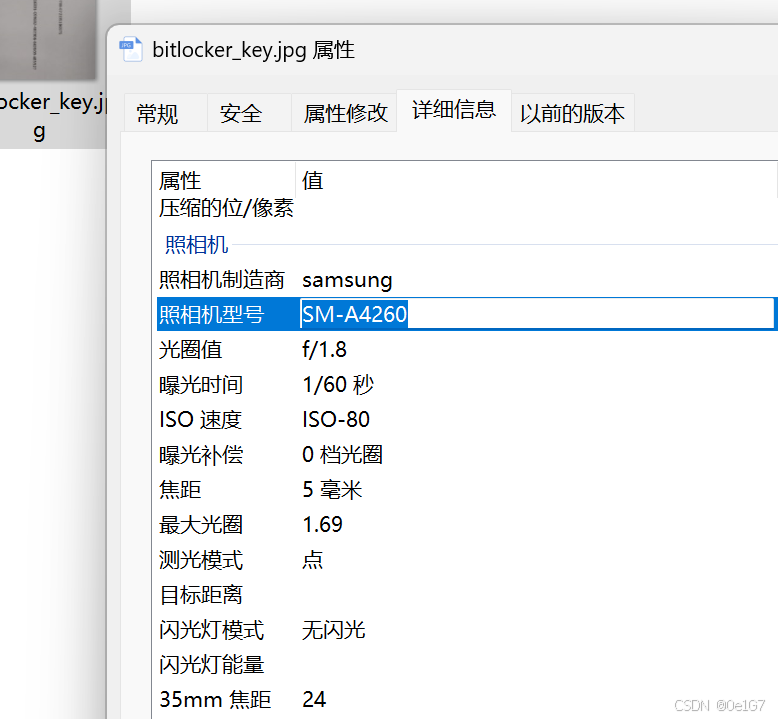Click the 1.69 max aperture value
The width and height of the screenshot is (778, 719).
coord(323,524)
